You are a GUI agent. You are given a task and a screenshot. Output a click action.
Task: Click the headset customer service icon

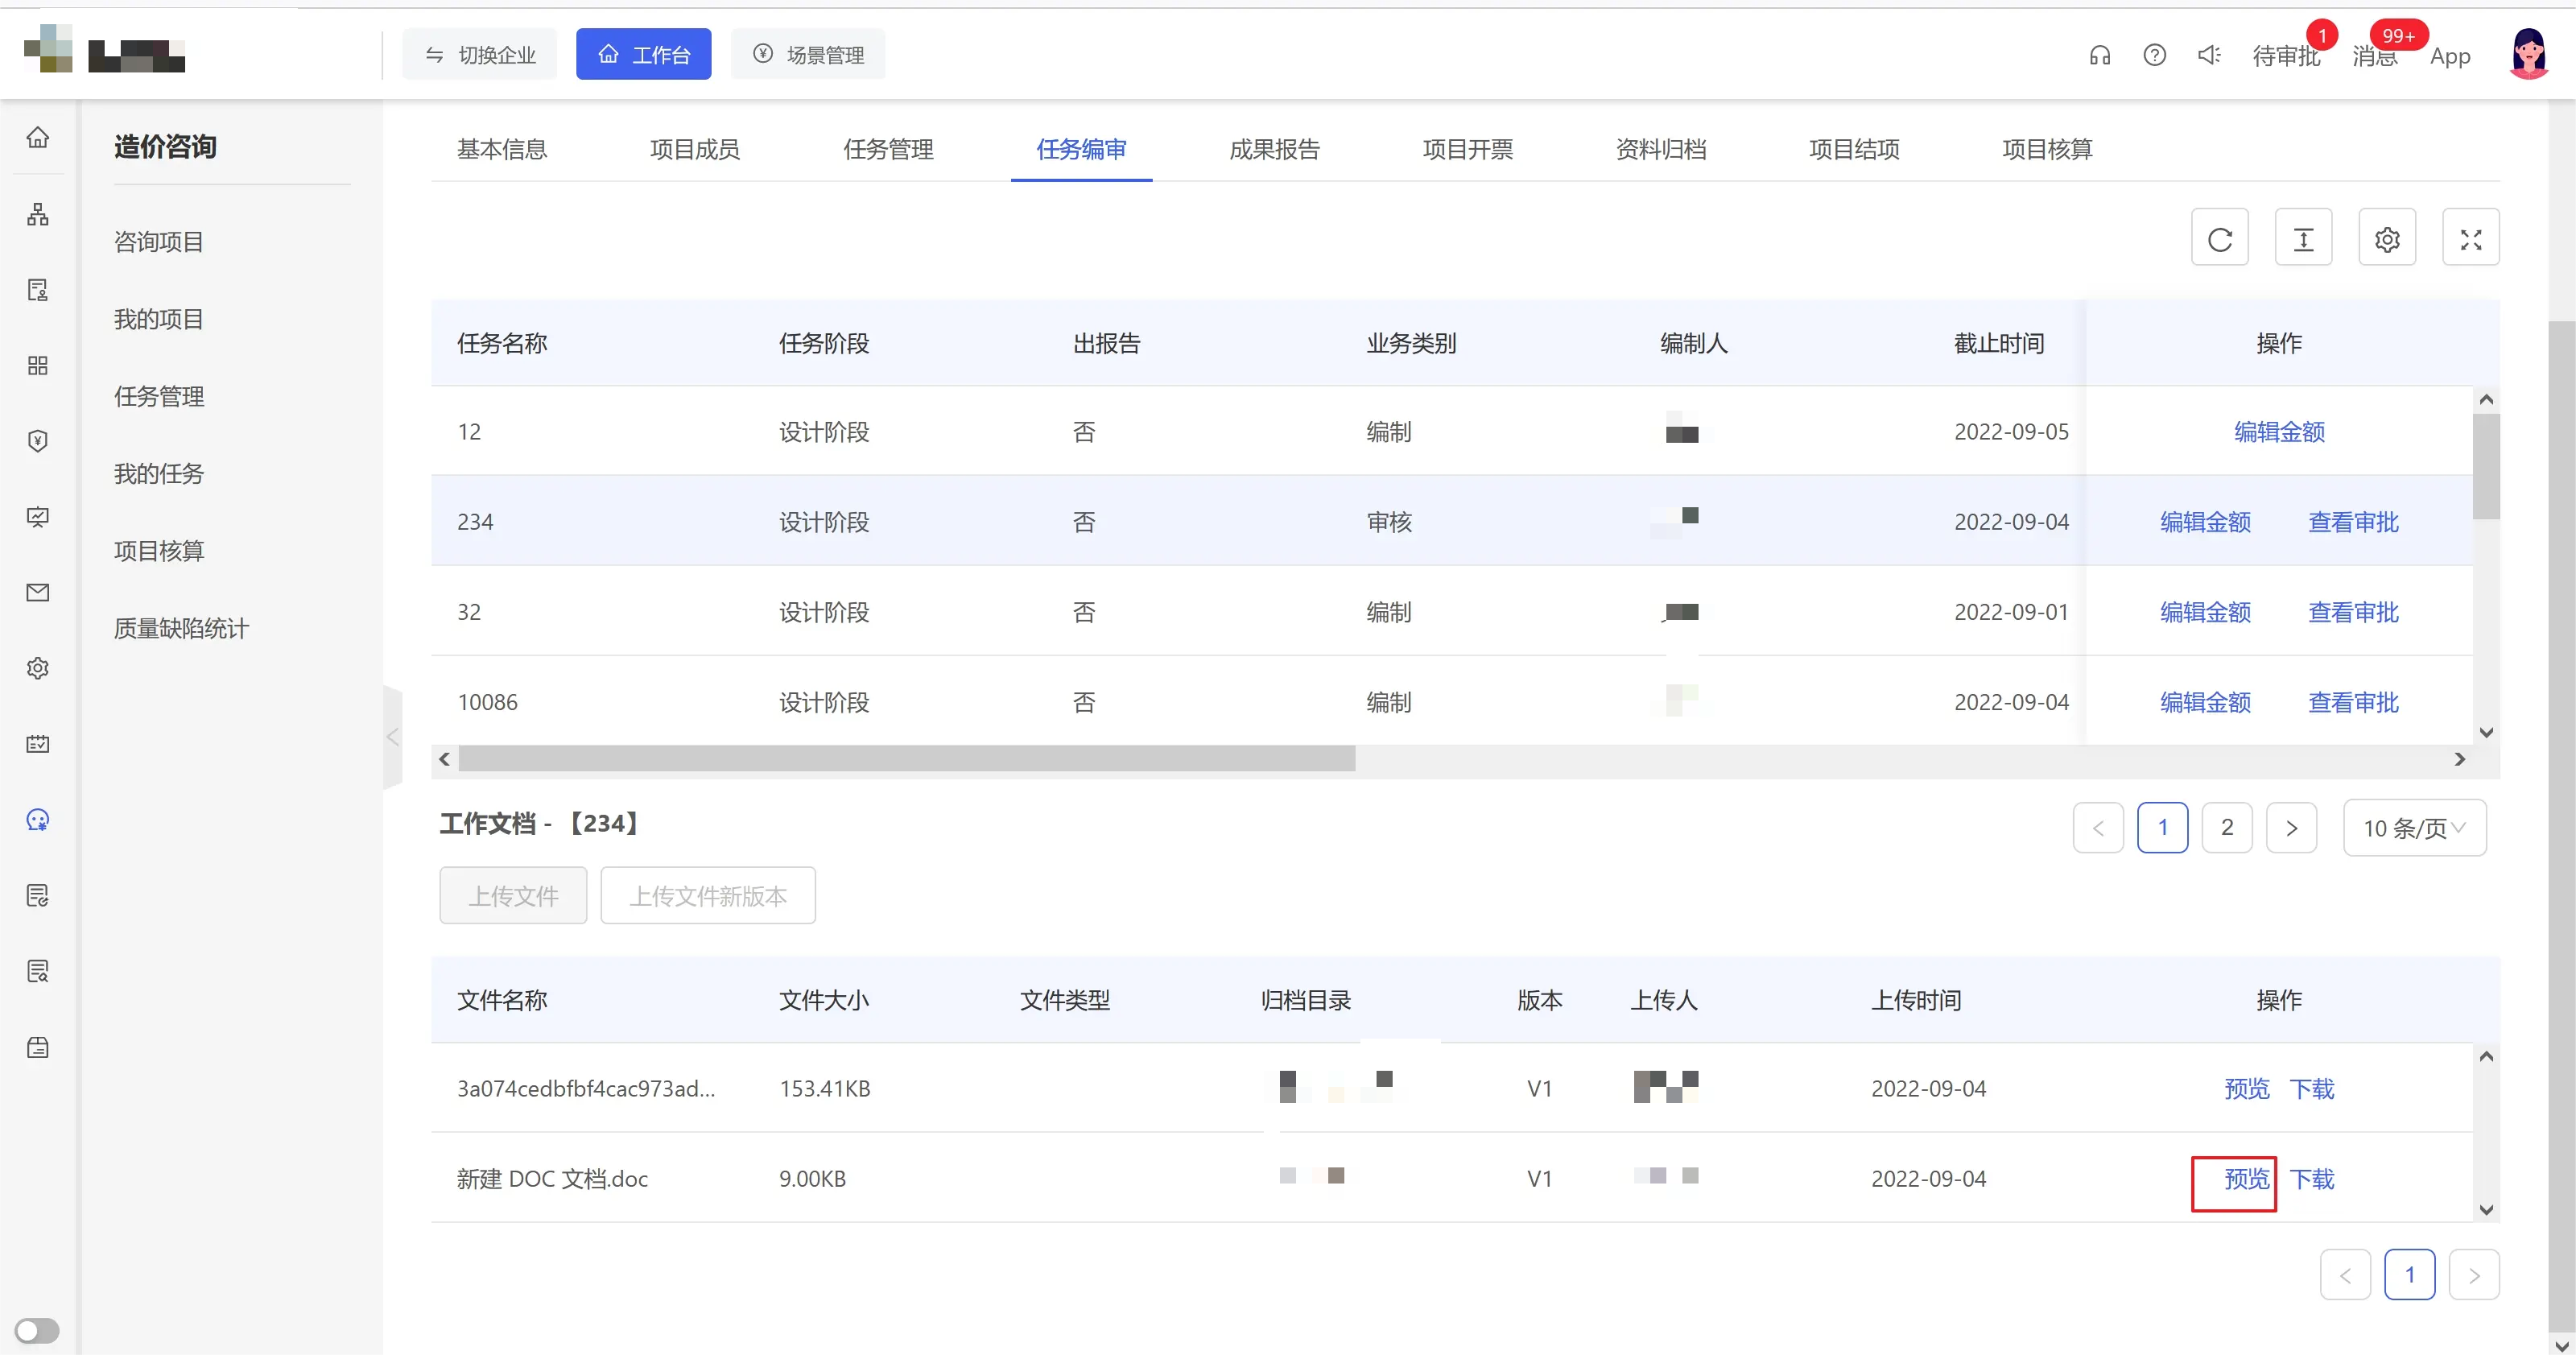click(x=2099, y=55)
